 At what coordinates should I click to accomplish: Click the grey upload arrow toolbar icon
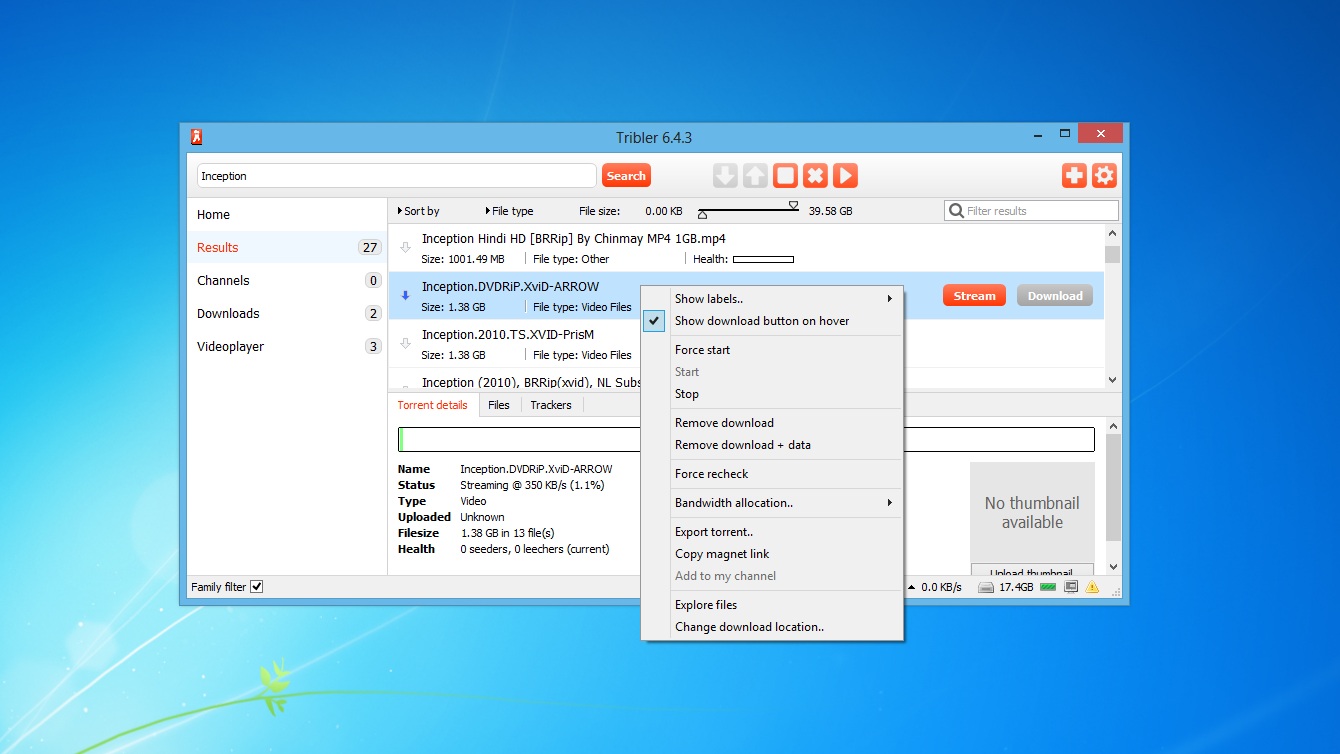point(755,176)
